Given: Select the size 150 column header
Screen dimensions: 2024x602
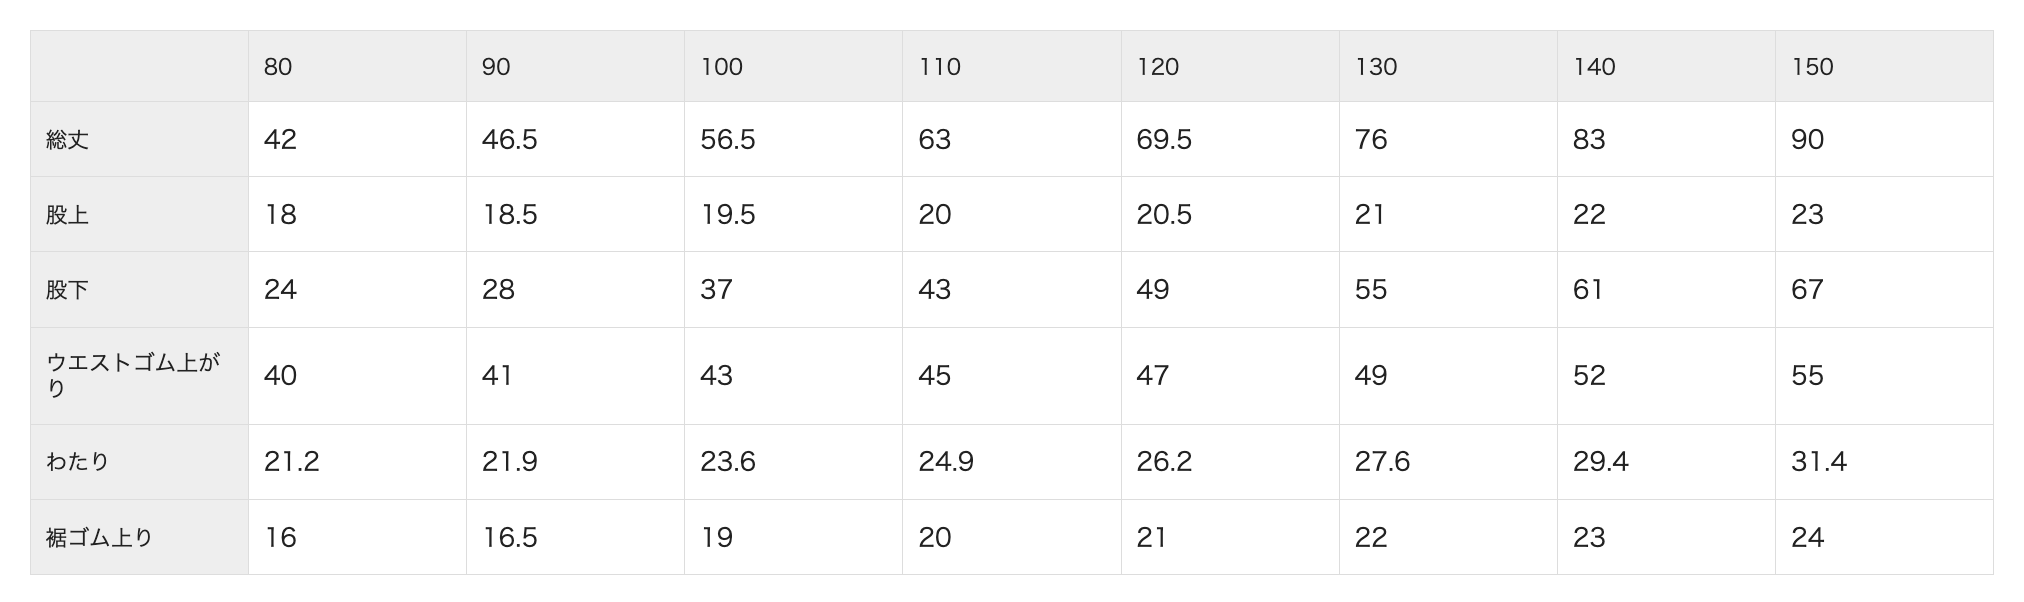Looking at the screenshot, I should click(1812, 67).
